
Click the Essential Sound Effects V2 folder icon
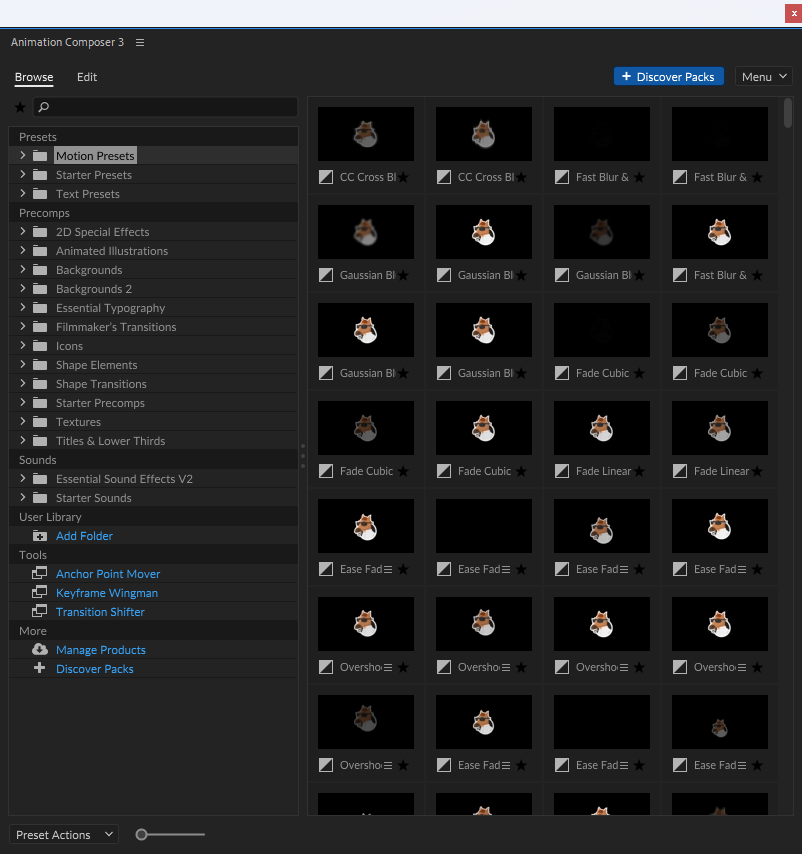coord(40,479)
